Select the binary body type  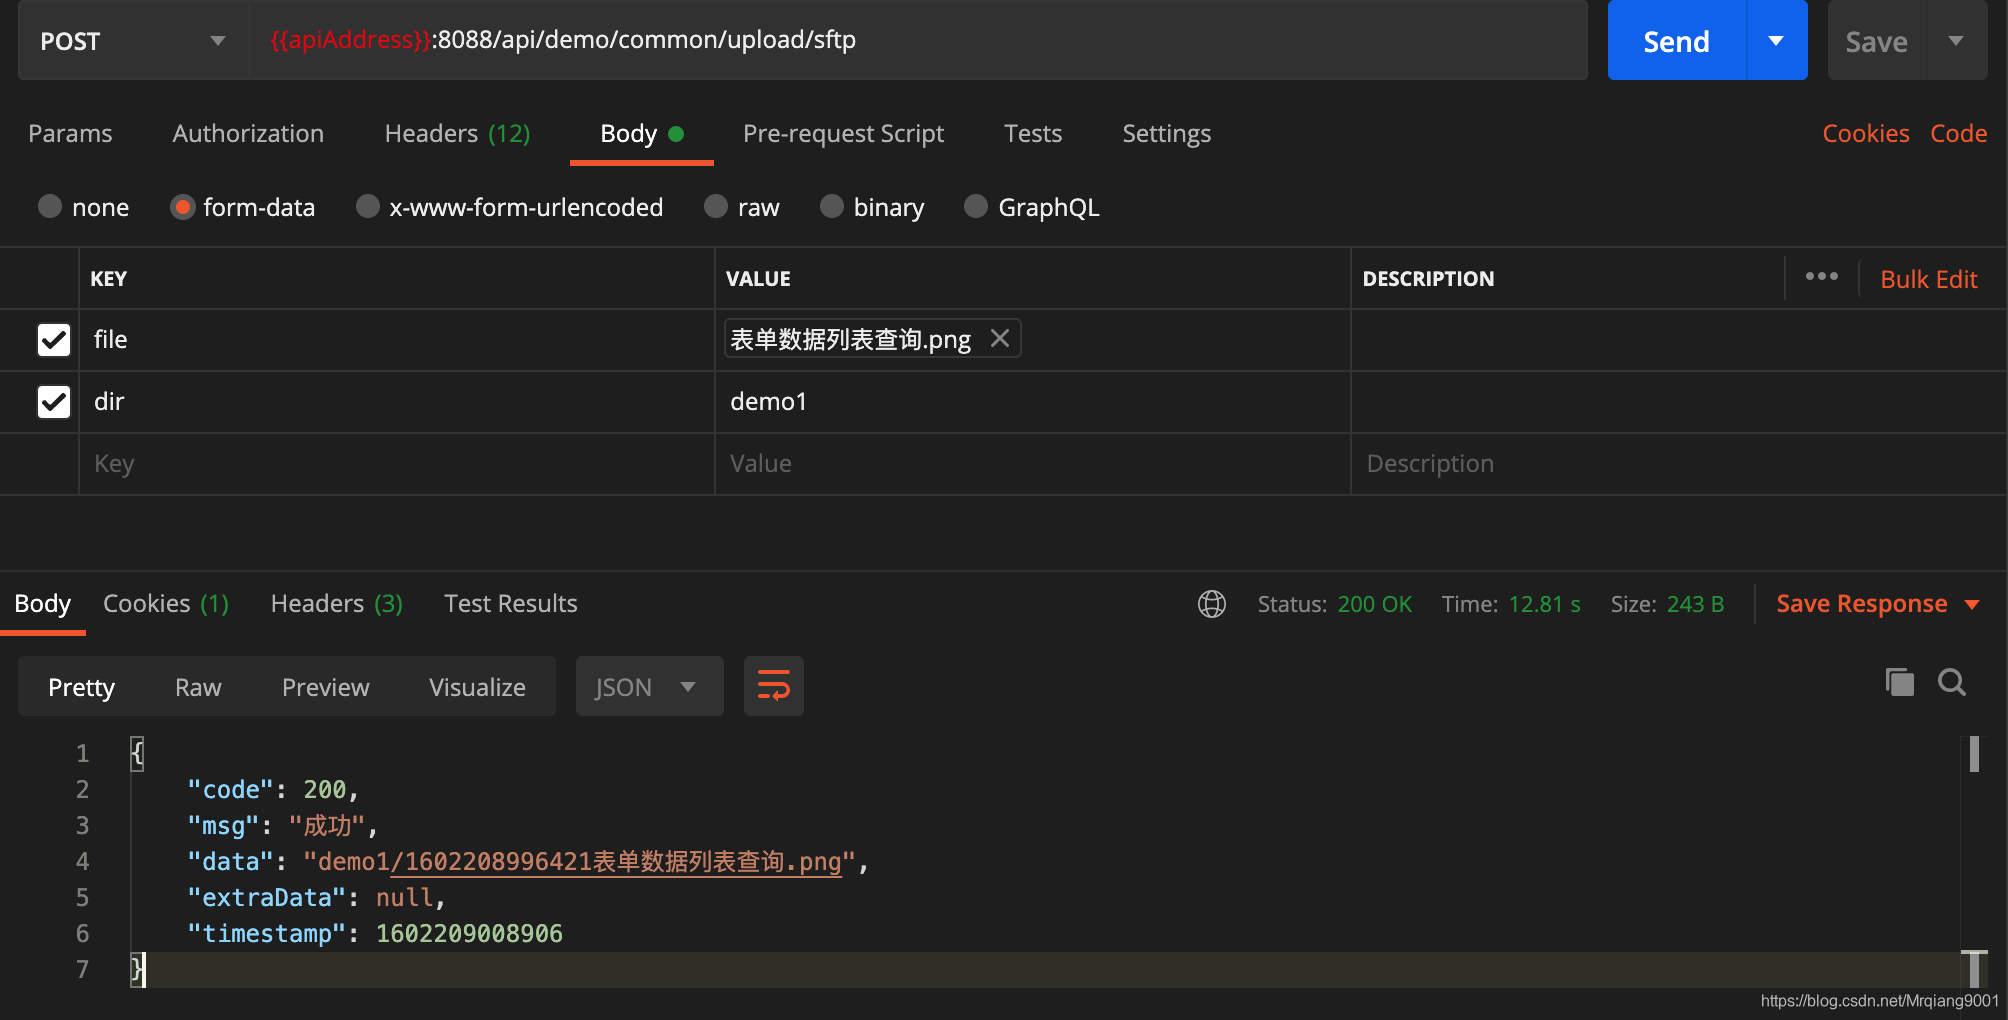click(832, 206)
